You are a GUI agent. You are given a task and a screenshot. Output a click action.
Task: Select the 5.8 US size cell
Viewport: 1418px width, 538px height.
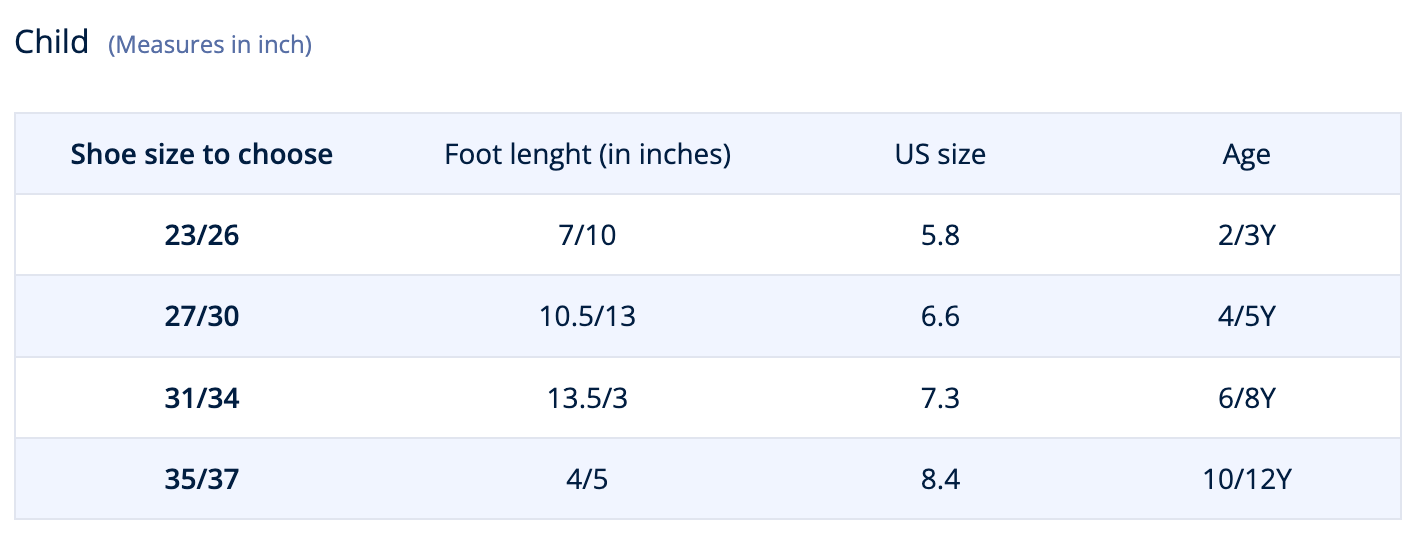940,235
